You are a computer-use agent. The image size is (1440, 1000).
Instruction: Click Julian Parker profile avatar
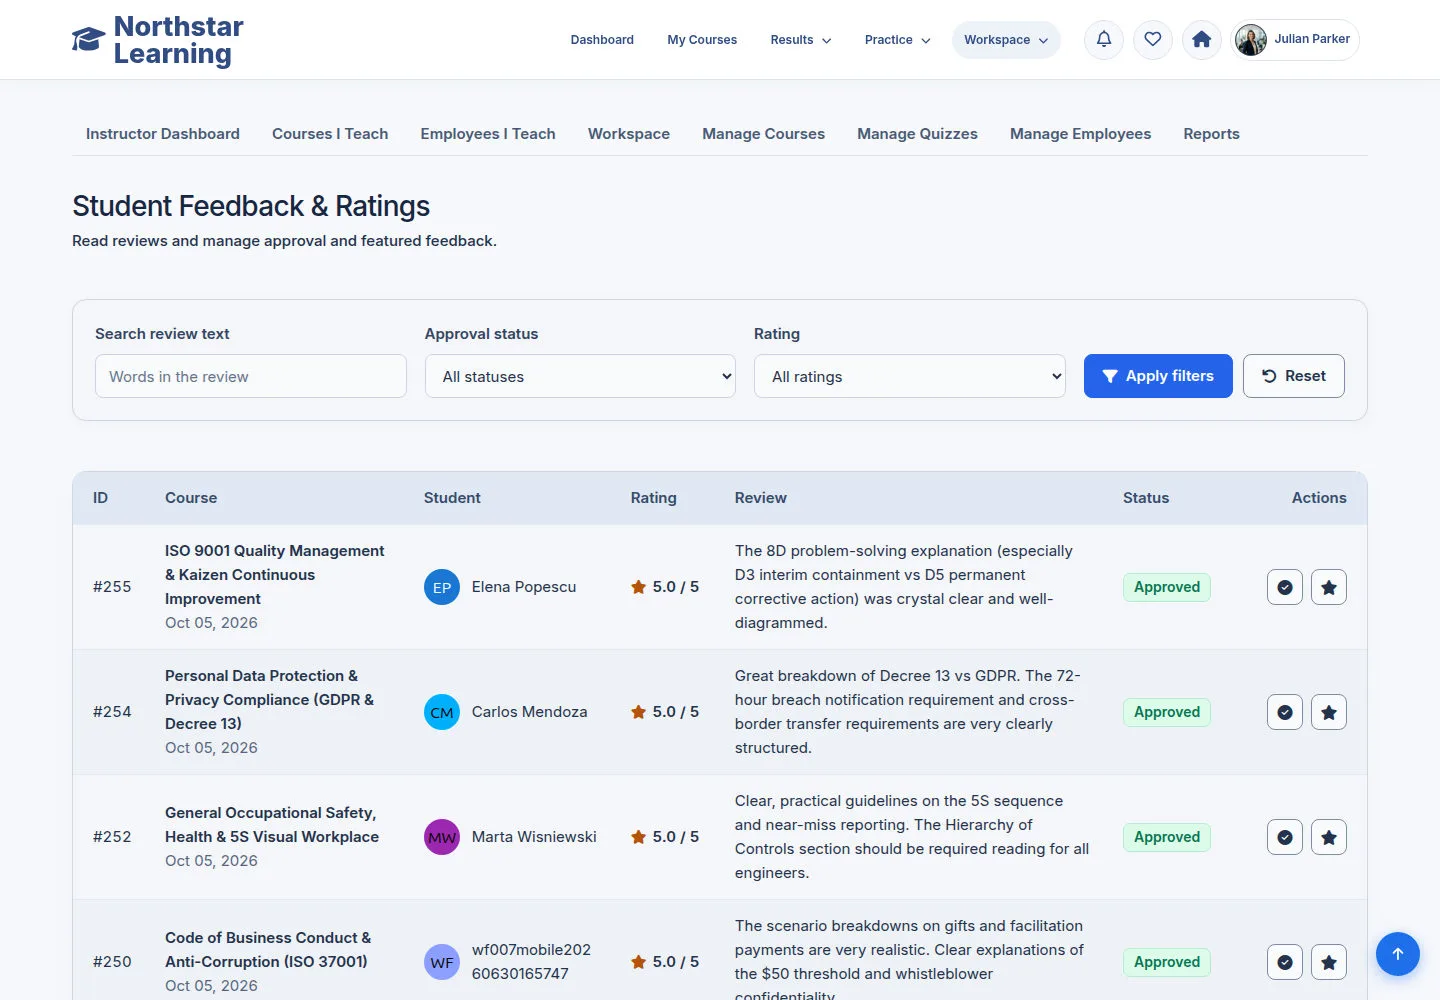tap(1251, 40)
